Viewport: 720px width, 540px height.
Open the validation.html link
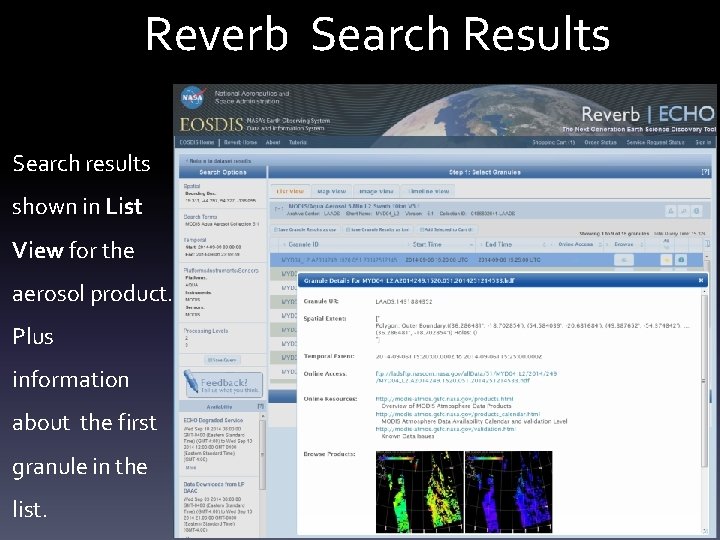click(445, 429)
